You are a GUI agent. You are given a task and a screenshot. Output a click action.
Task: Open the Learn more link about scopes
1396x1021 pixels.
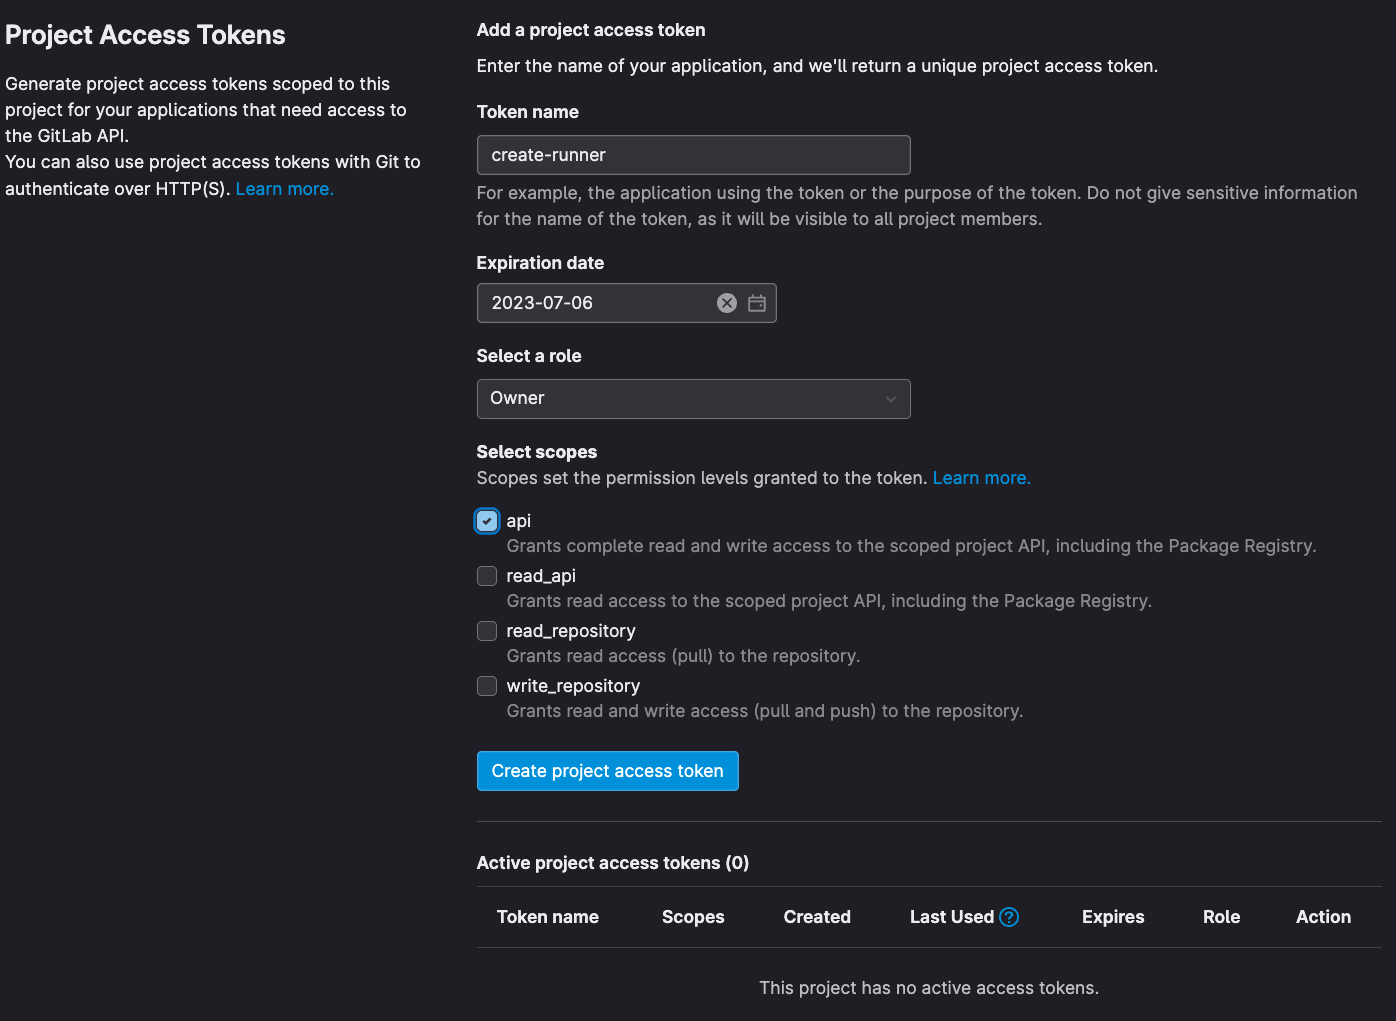coord(981,478)
